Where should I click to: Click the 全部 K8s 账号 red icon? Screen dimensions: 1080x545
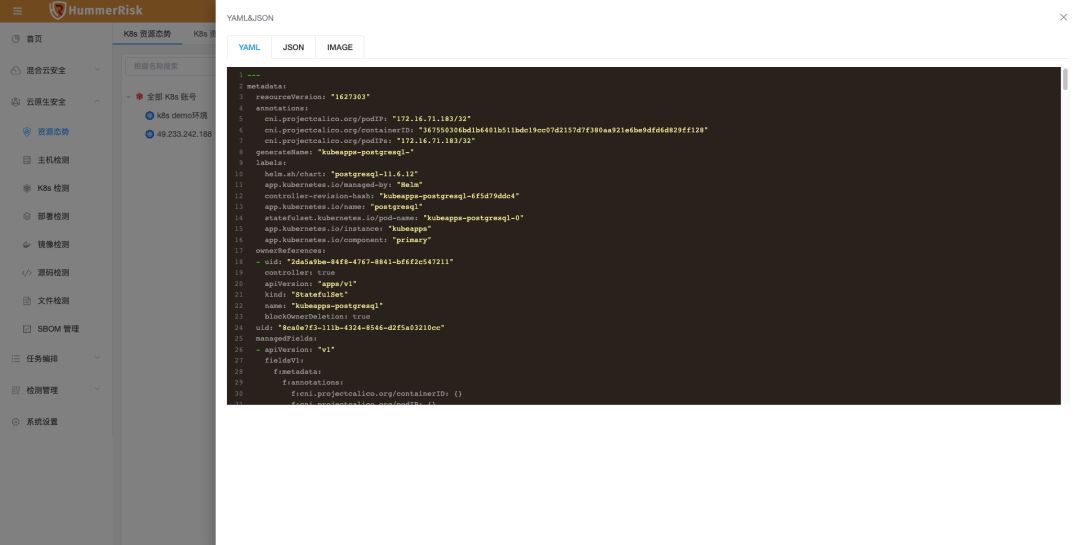tap(139, 97)
